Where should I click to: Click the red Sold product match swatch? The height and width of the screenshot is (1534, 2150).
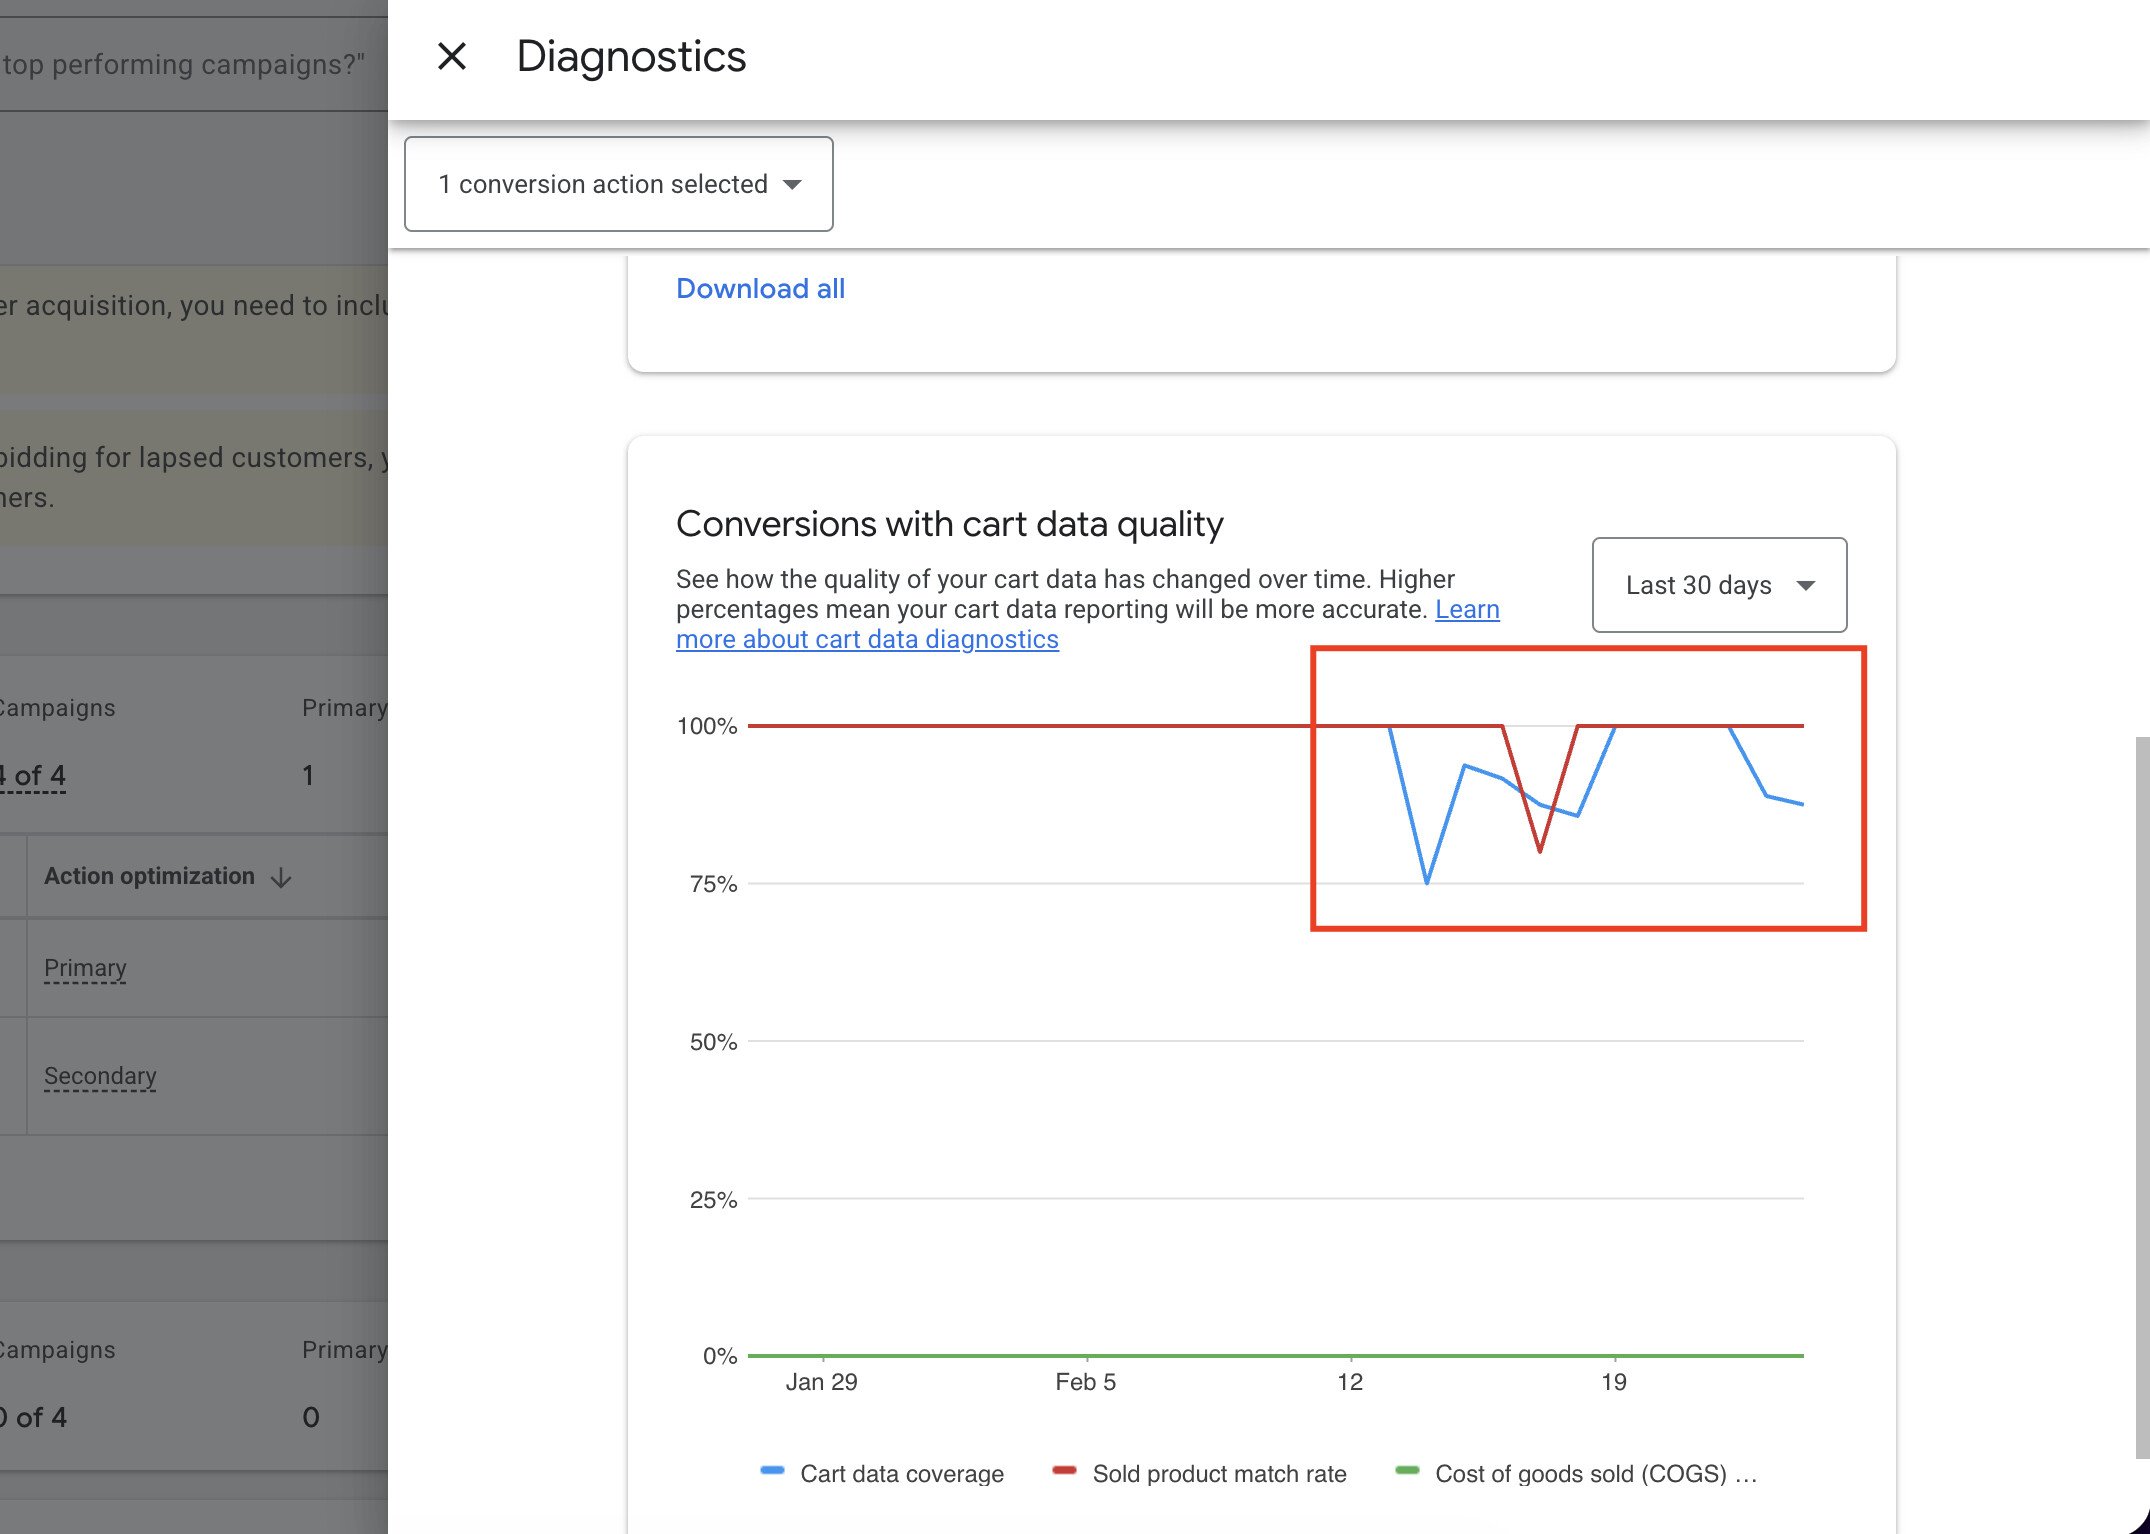[1064, 1470]
